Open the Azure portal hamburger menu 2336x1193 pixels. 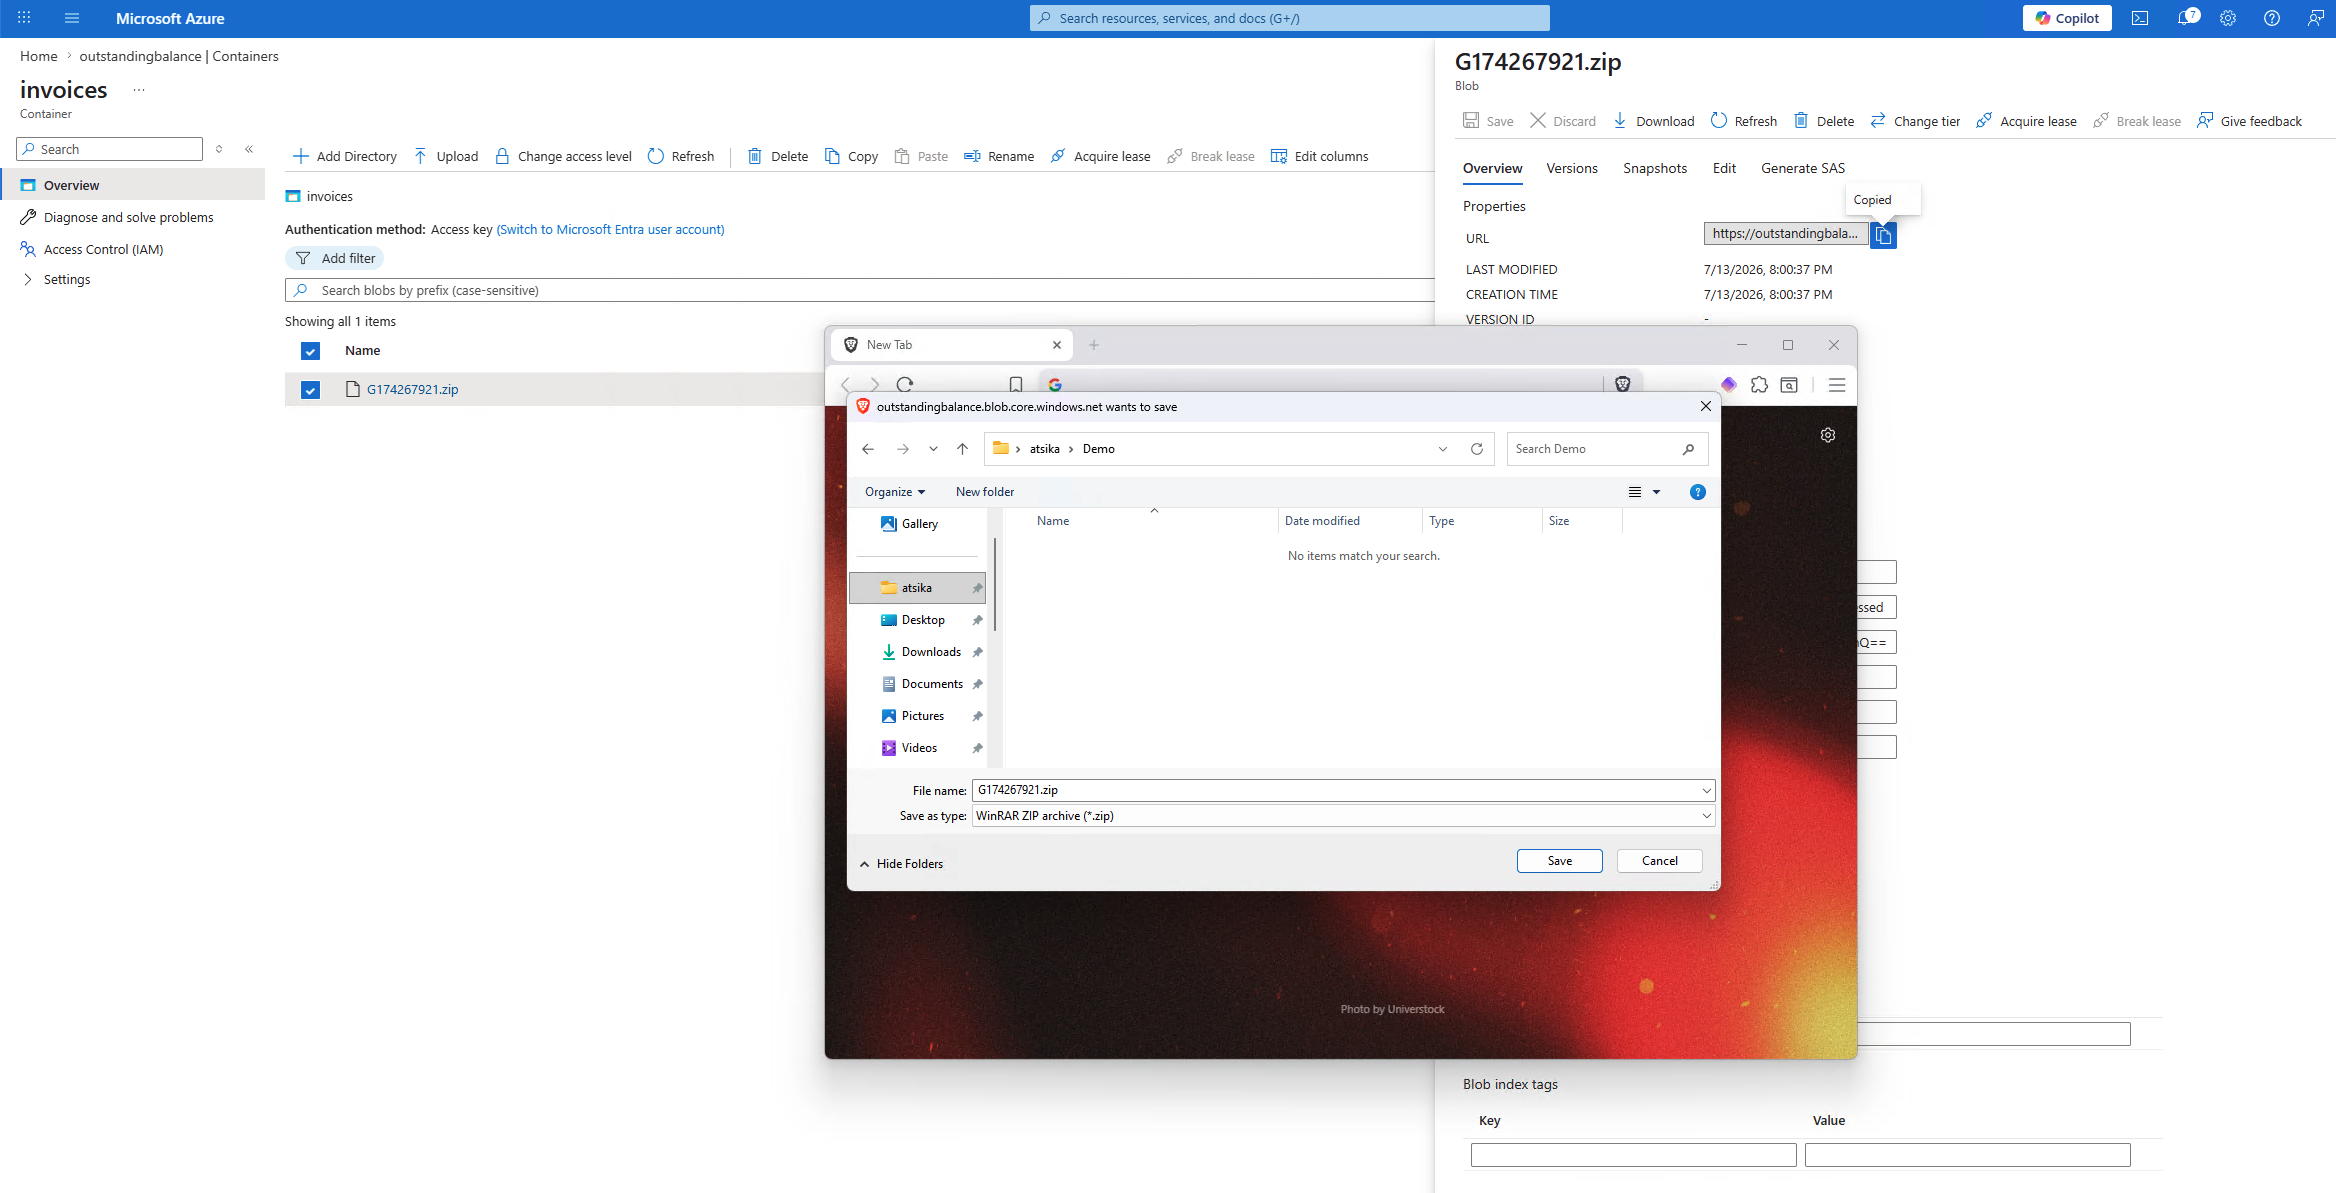click(x=72, y=18)
